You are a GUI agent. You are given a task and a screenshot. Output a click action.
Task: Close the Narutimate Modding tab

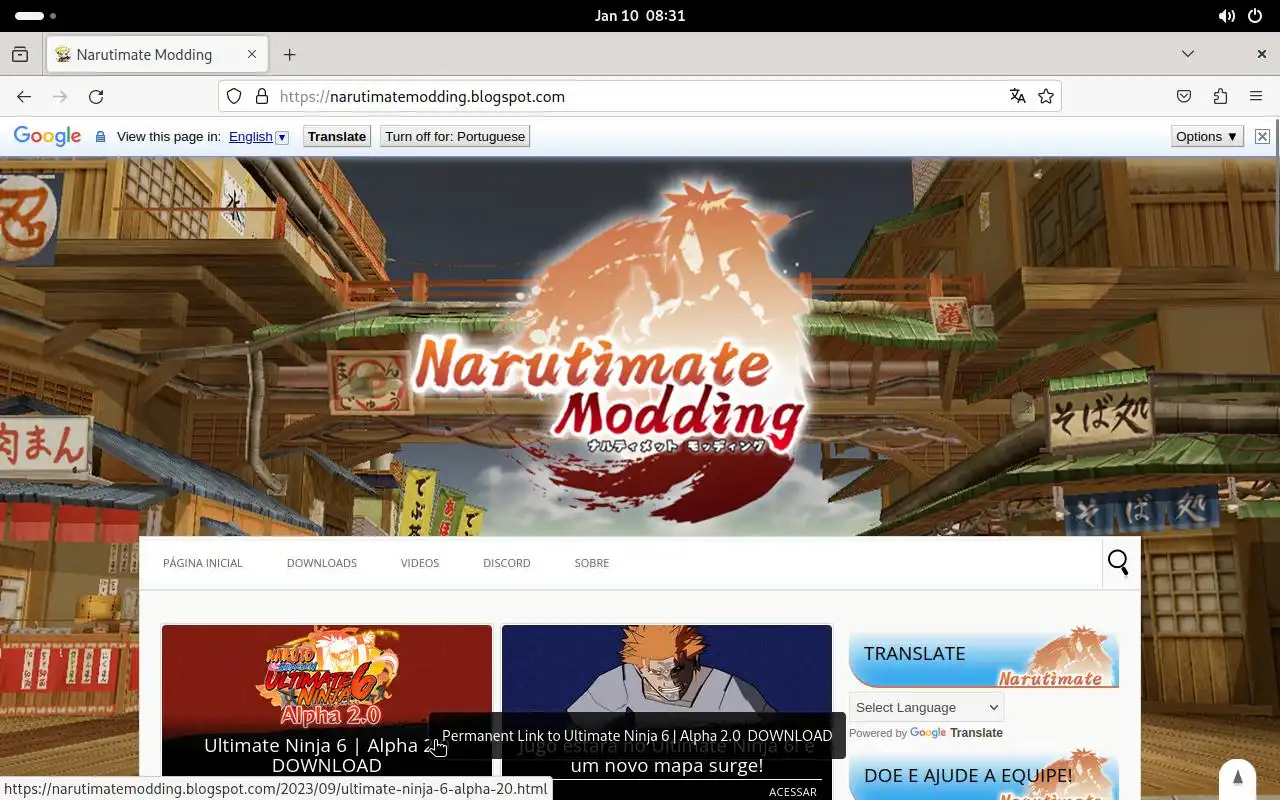252,54
